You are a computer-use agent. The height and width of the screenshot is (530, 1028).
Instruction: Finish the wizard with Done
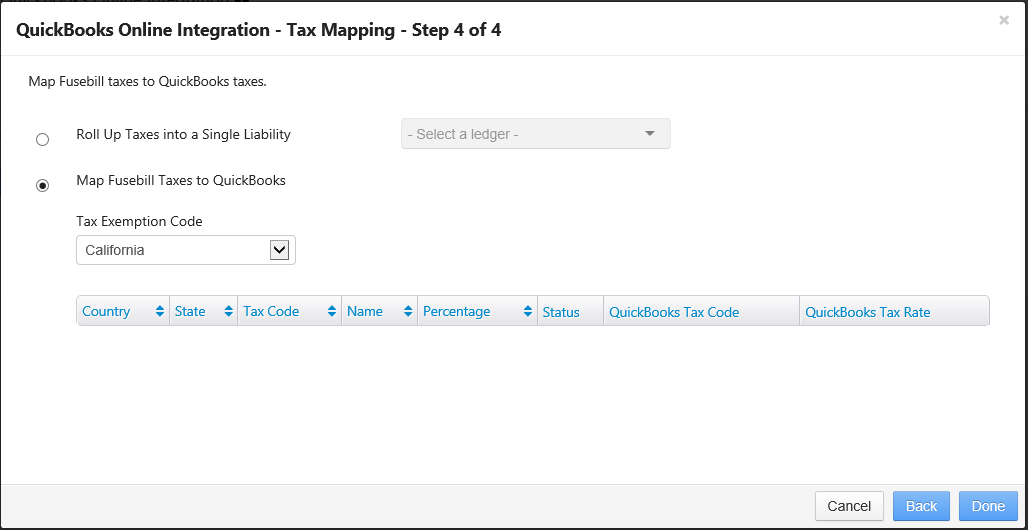point(988,506)
